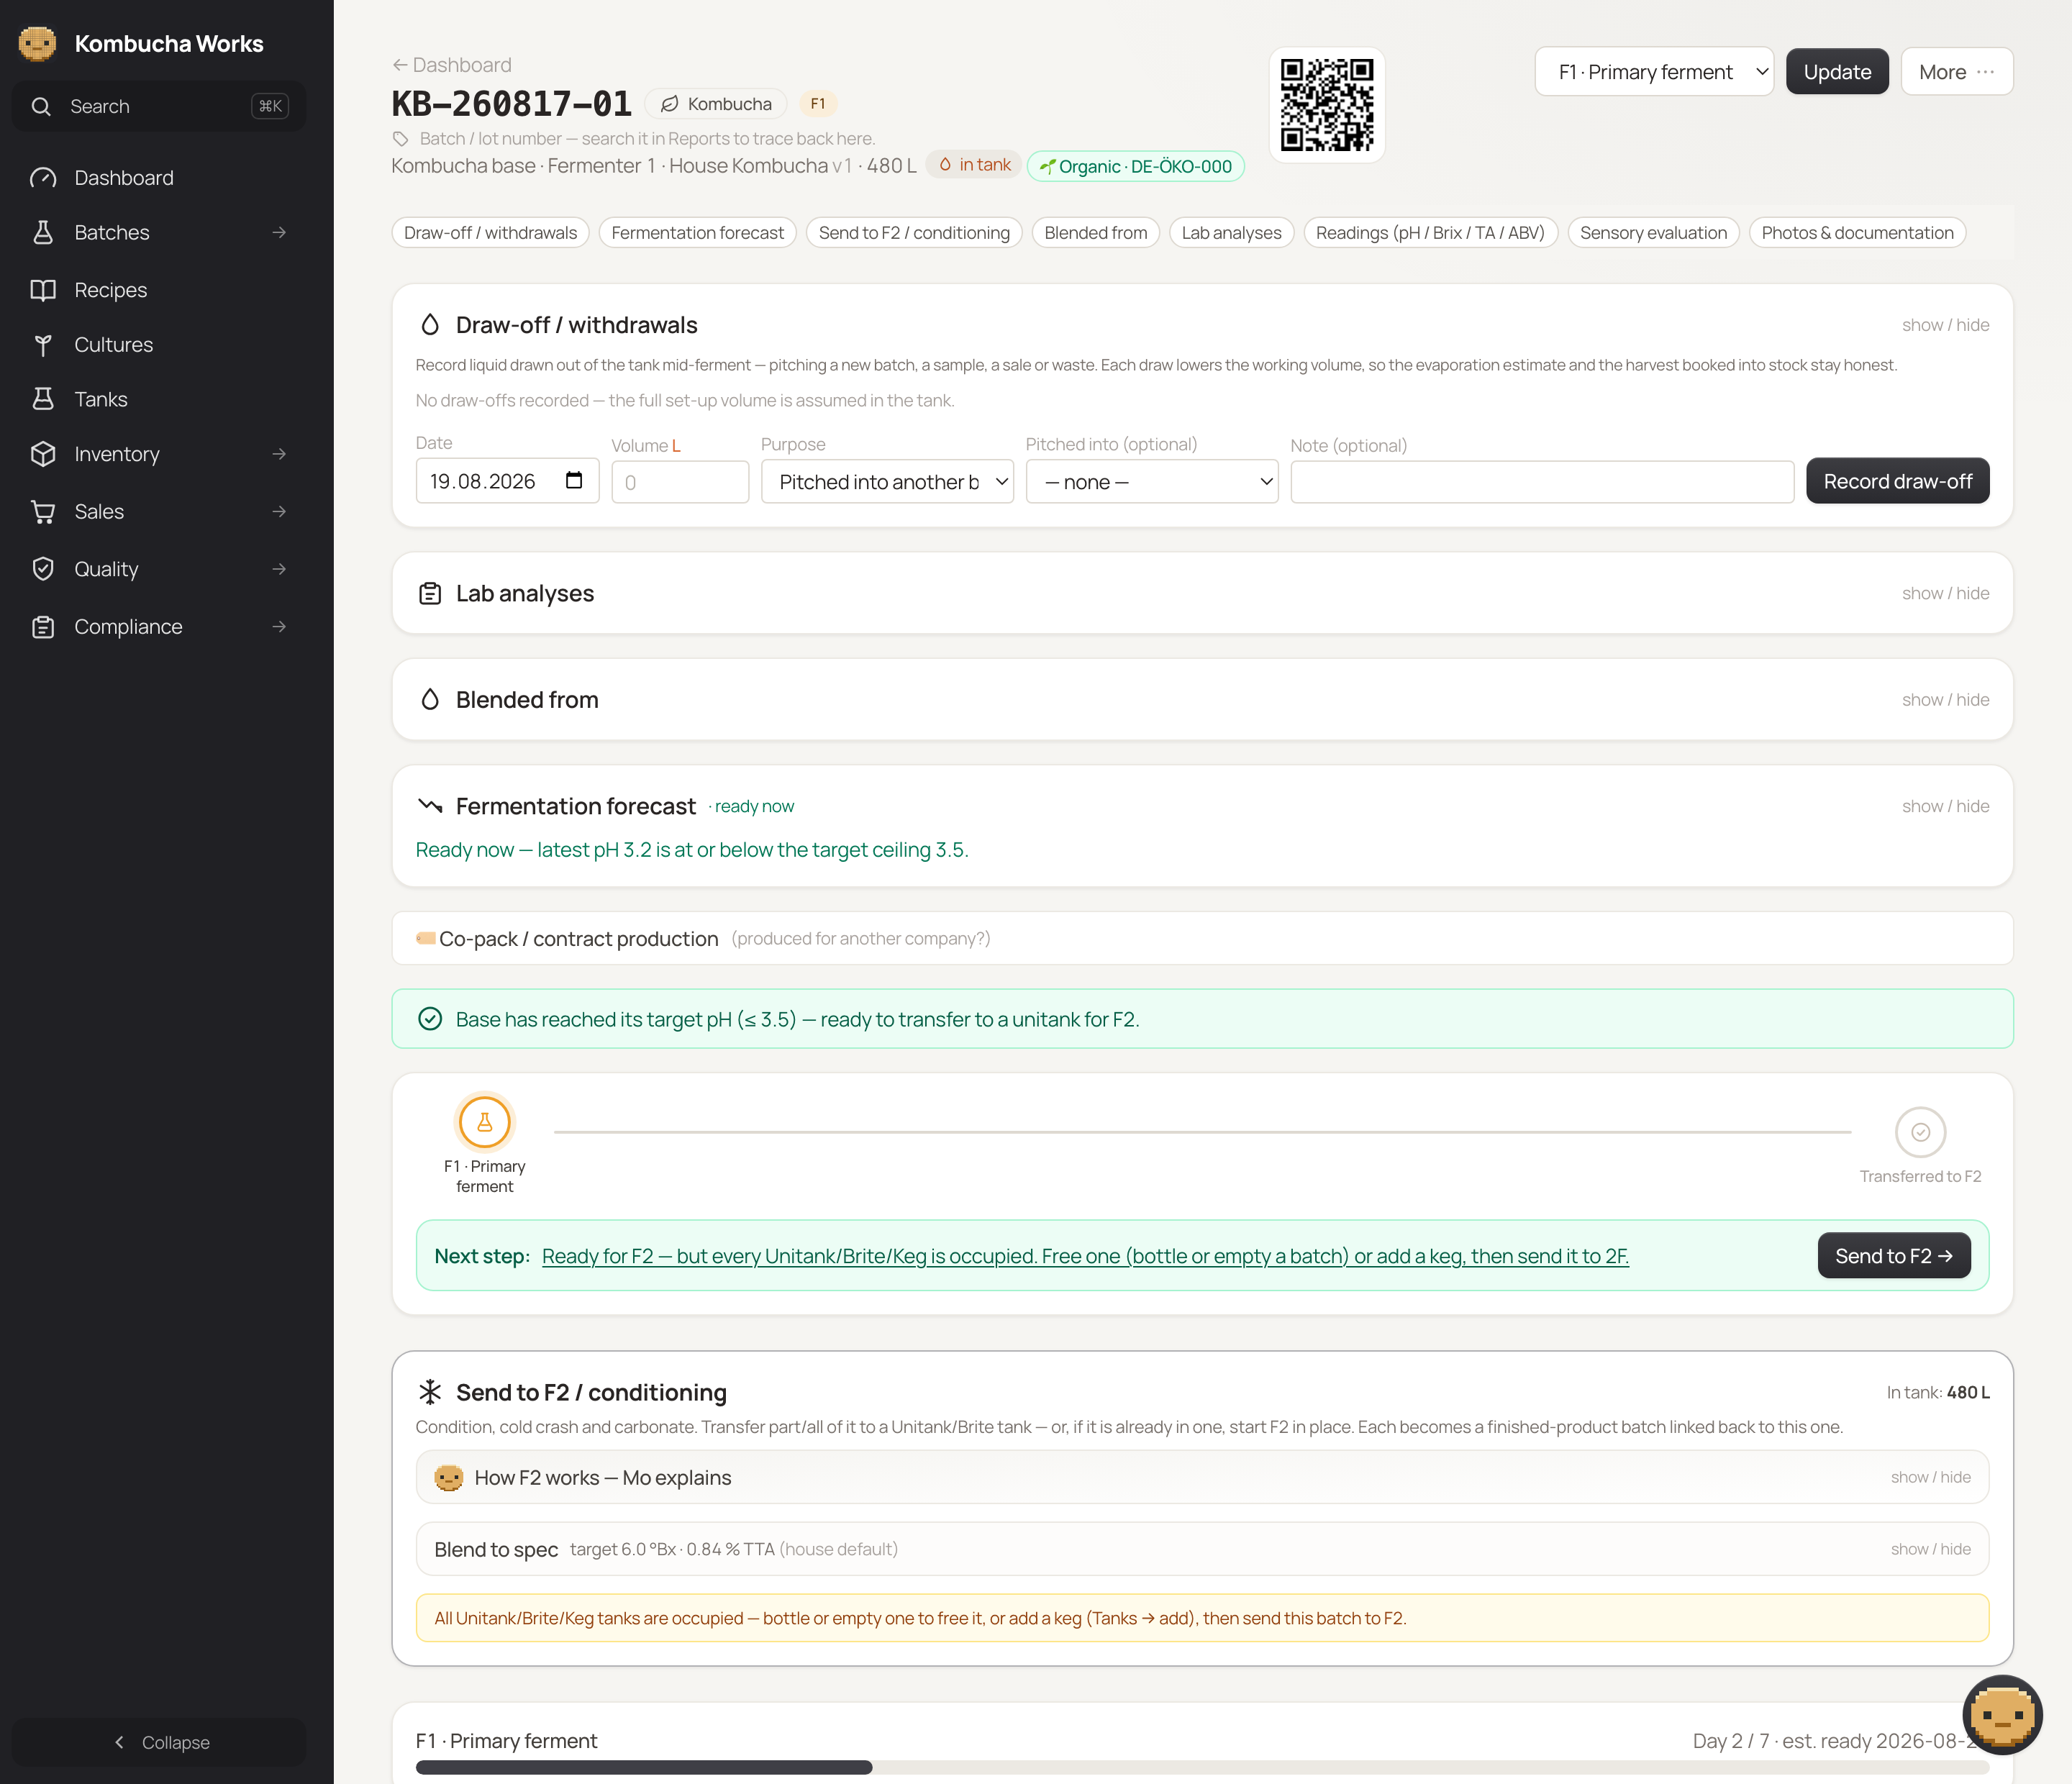Toggle show / hide for Blend to spec
This screenshot has height=1784, width=2072.
[1930, 1550]
